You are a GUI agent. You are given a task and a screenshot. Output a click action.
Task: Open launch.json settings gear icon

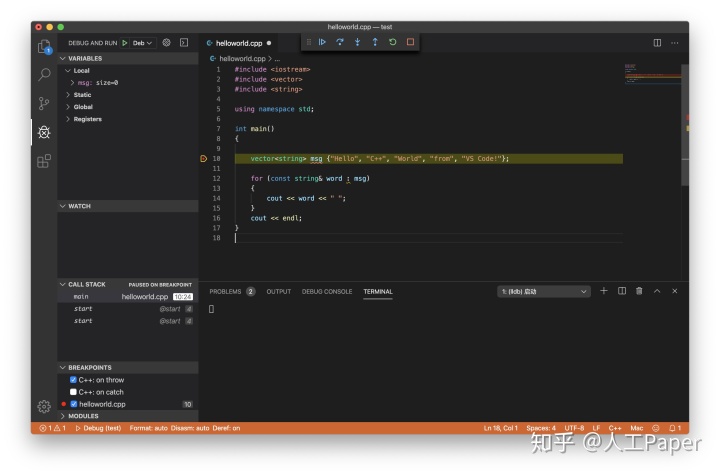166,43
